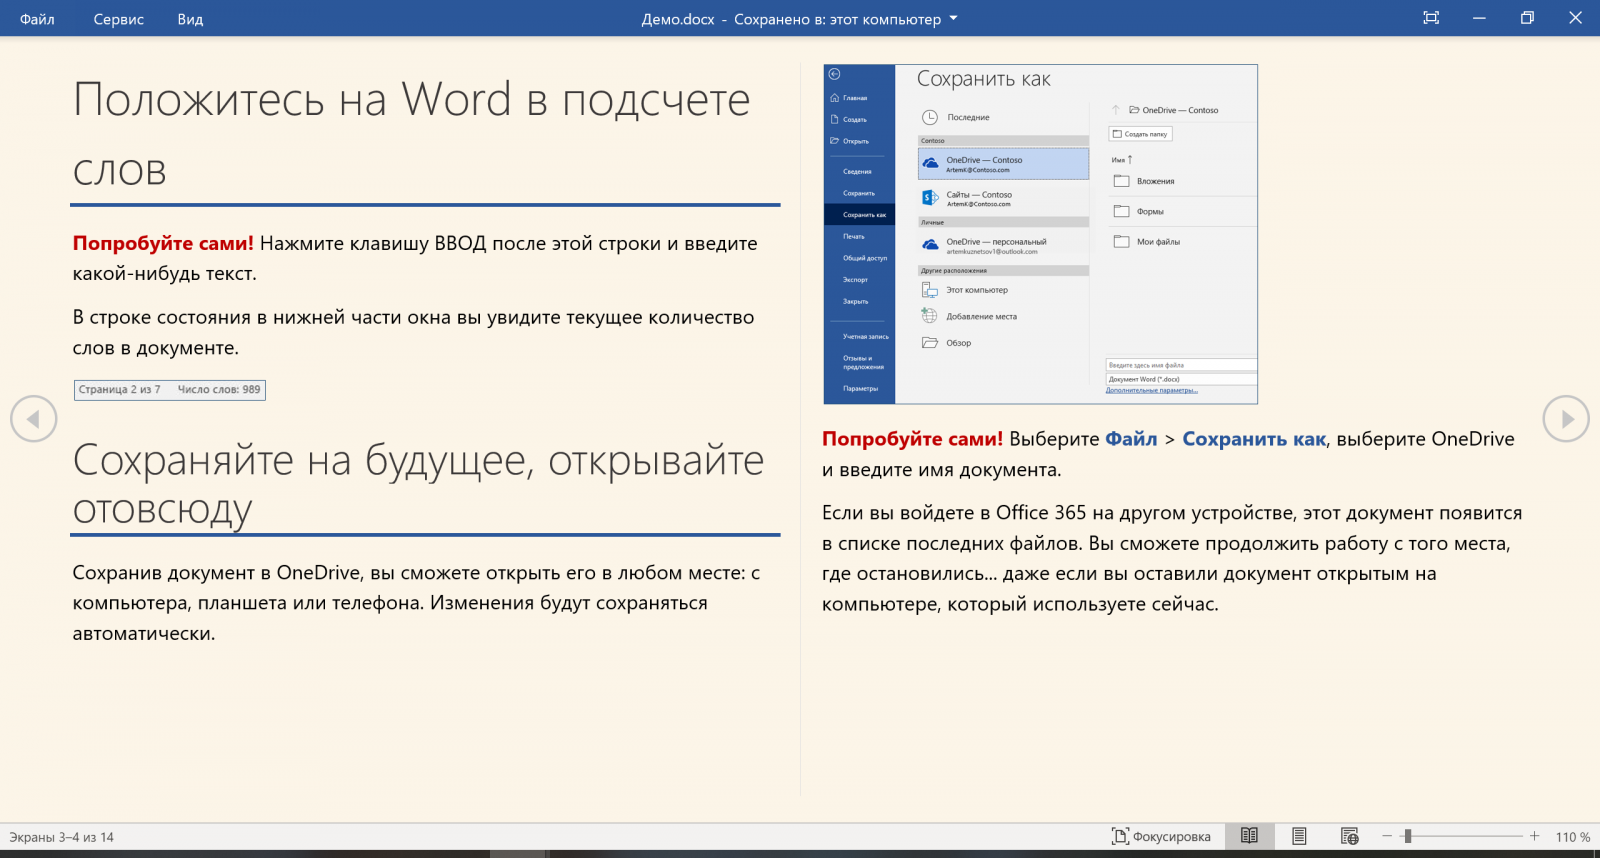Open the Вид menu
The height and width of the screenshot is (858, 1600).
point(190,19)
